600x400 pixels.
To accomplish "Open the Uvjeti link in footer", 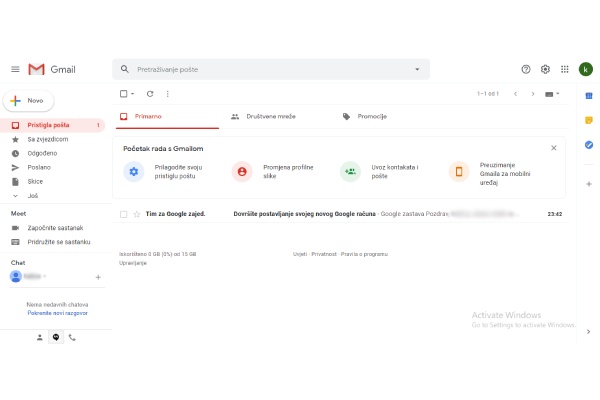I will tap(300, 254).
